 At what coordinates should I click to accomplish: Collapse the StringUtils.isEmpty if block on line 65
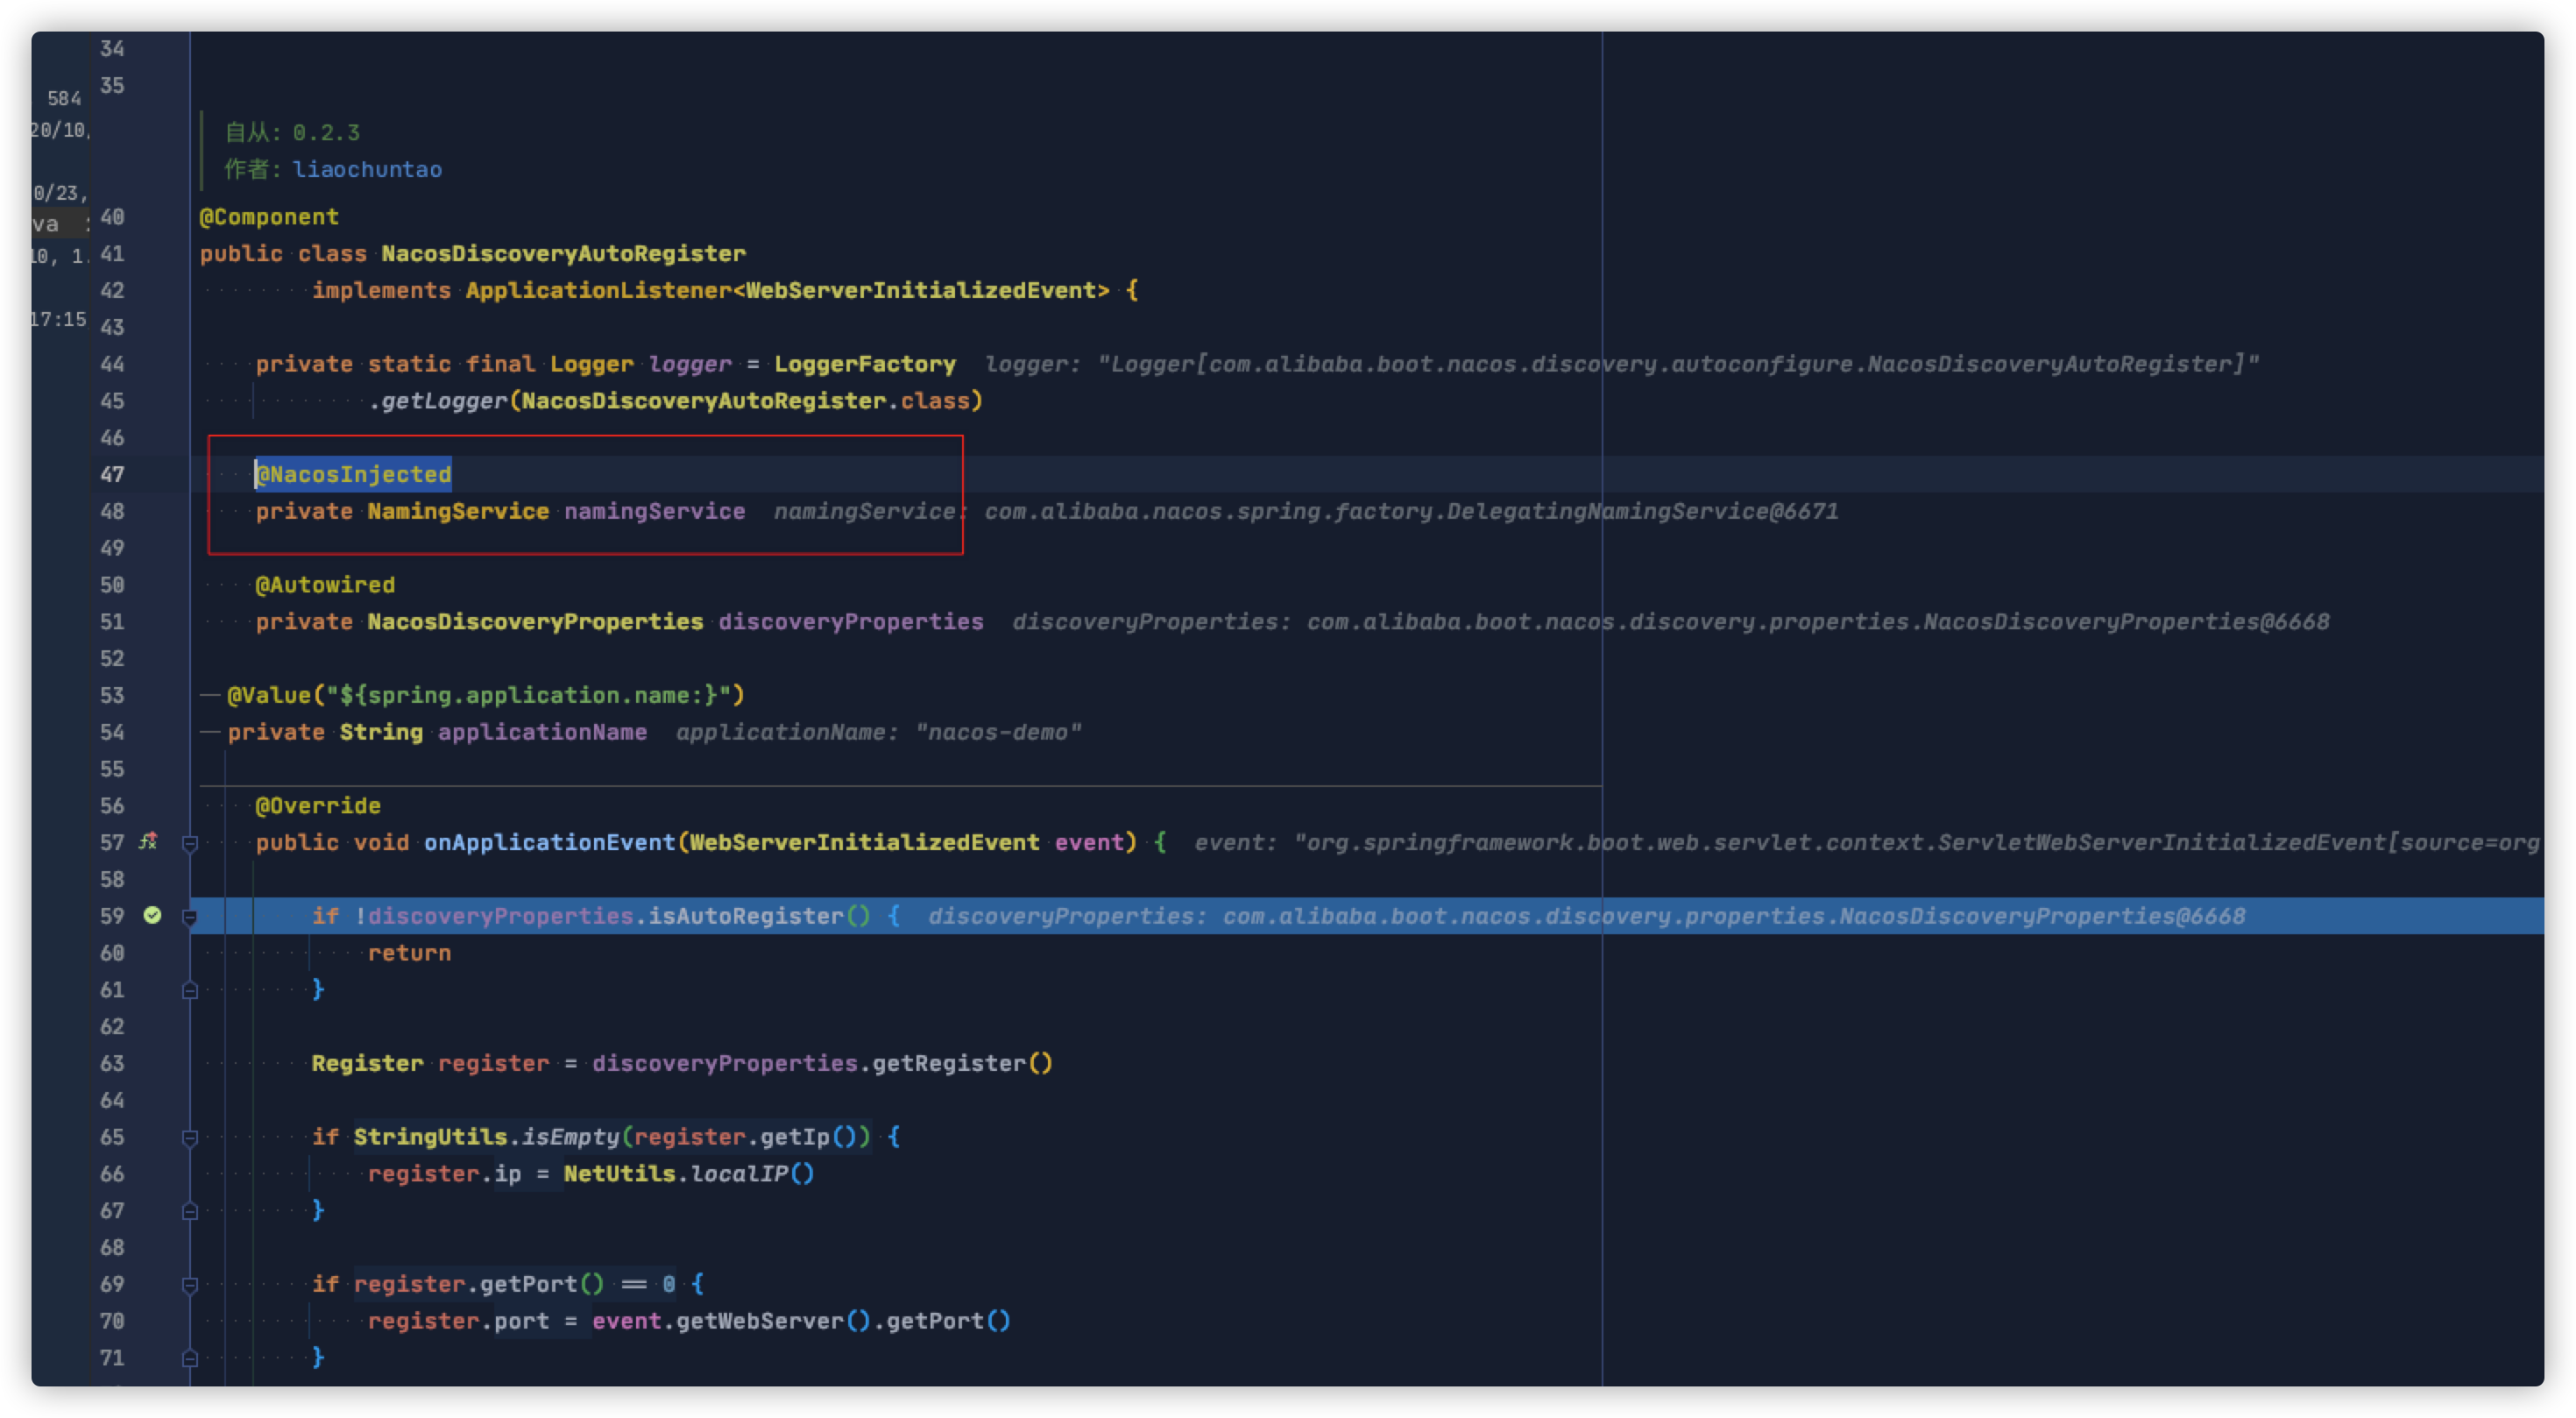[190, 1138]
